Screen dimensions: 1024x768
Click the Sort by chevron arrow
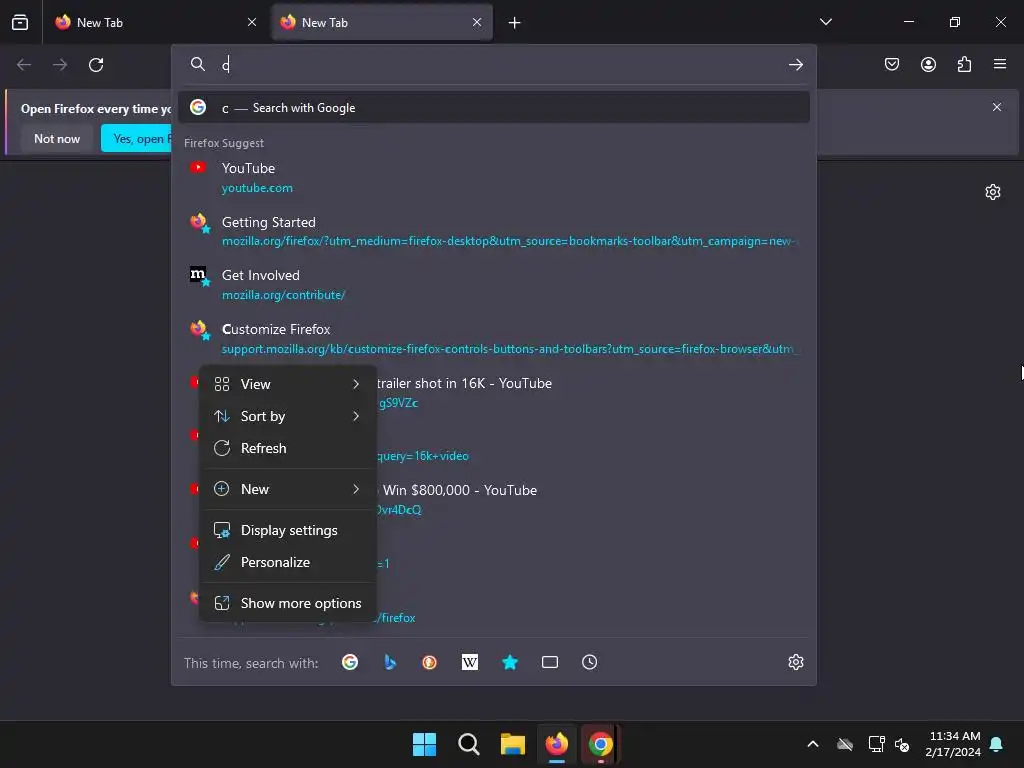pyautogui.click(x=356, y=416)
